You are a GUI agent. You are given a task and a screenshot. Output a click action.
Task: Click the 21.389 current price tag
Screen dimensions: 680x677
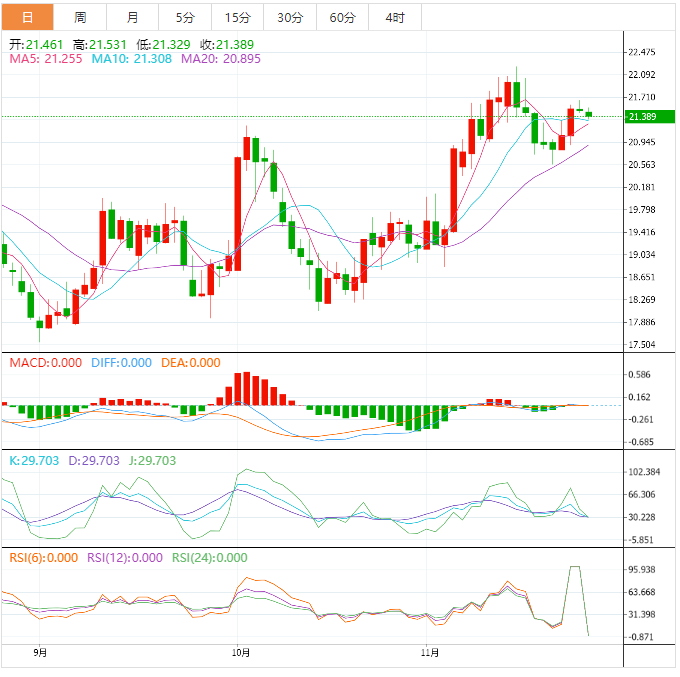pyautogui.click(x=650, y=117)
